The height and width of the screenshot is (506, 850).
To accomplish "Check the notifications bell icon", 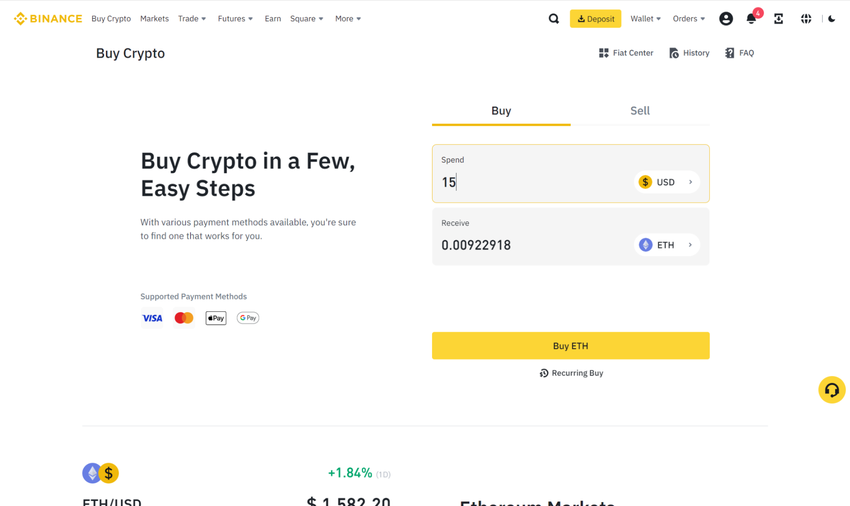I will pyautogui.click(x=751, y=19).
